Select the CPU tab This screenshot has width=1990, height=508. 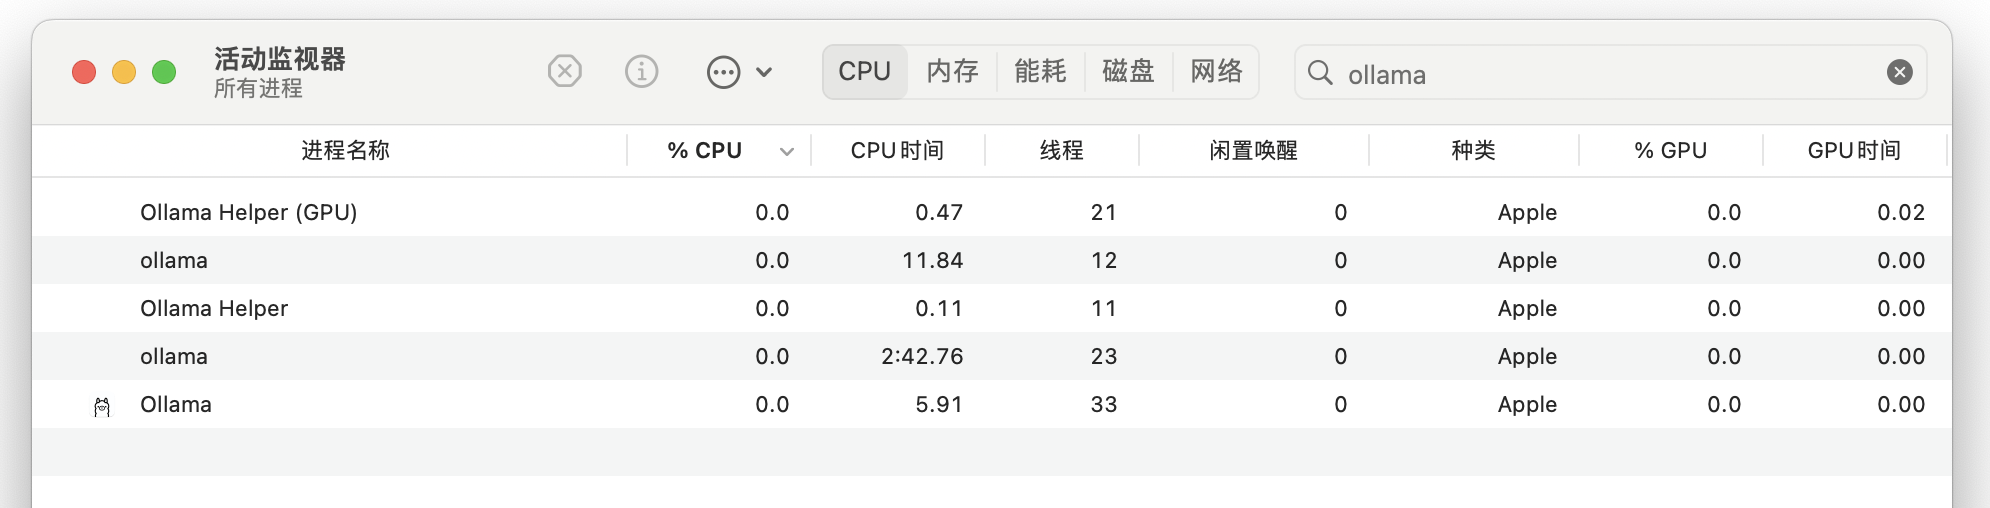[x=865, y=72]
